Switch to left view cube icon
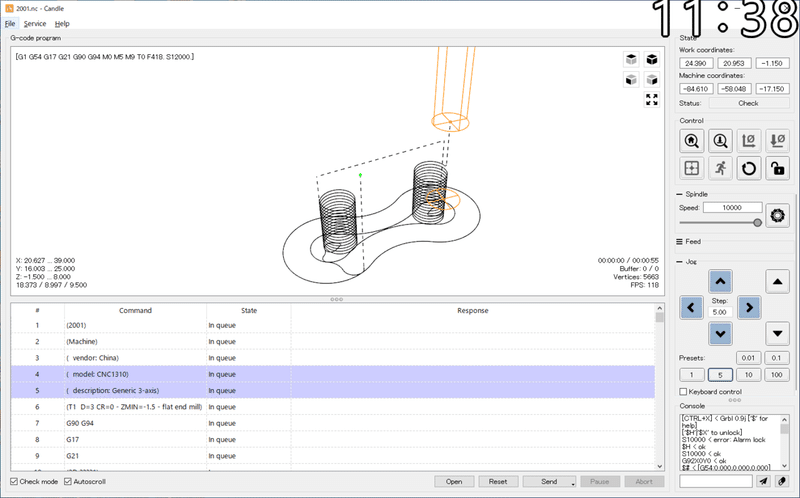800x498 pixels. click(x=652, y=80)
